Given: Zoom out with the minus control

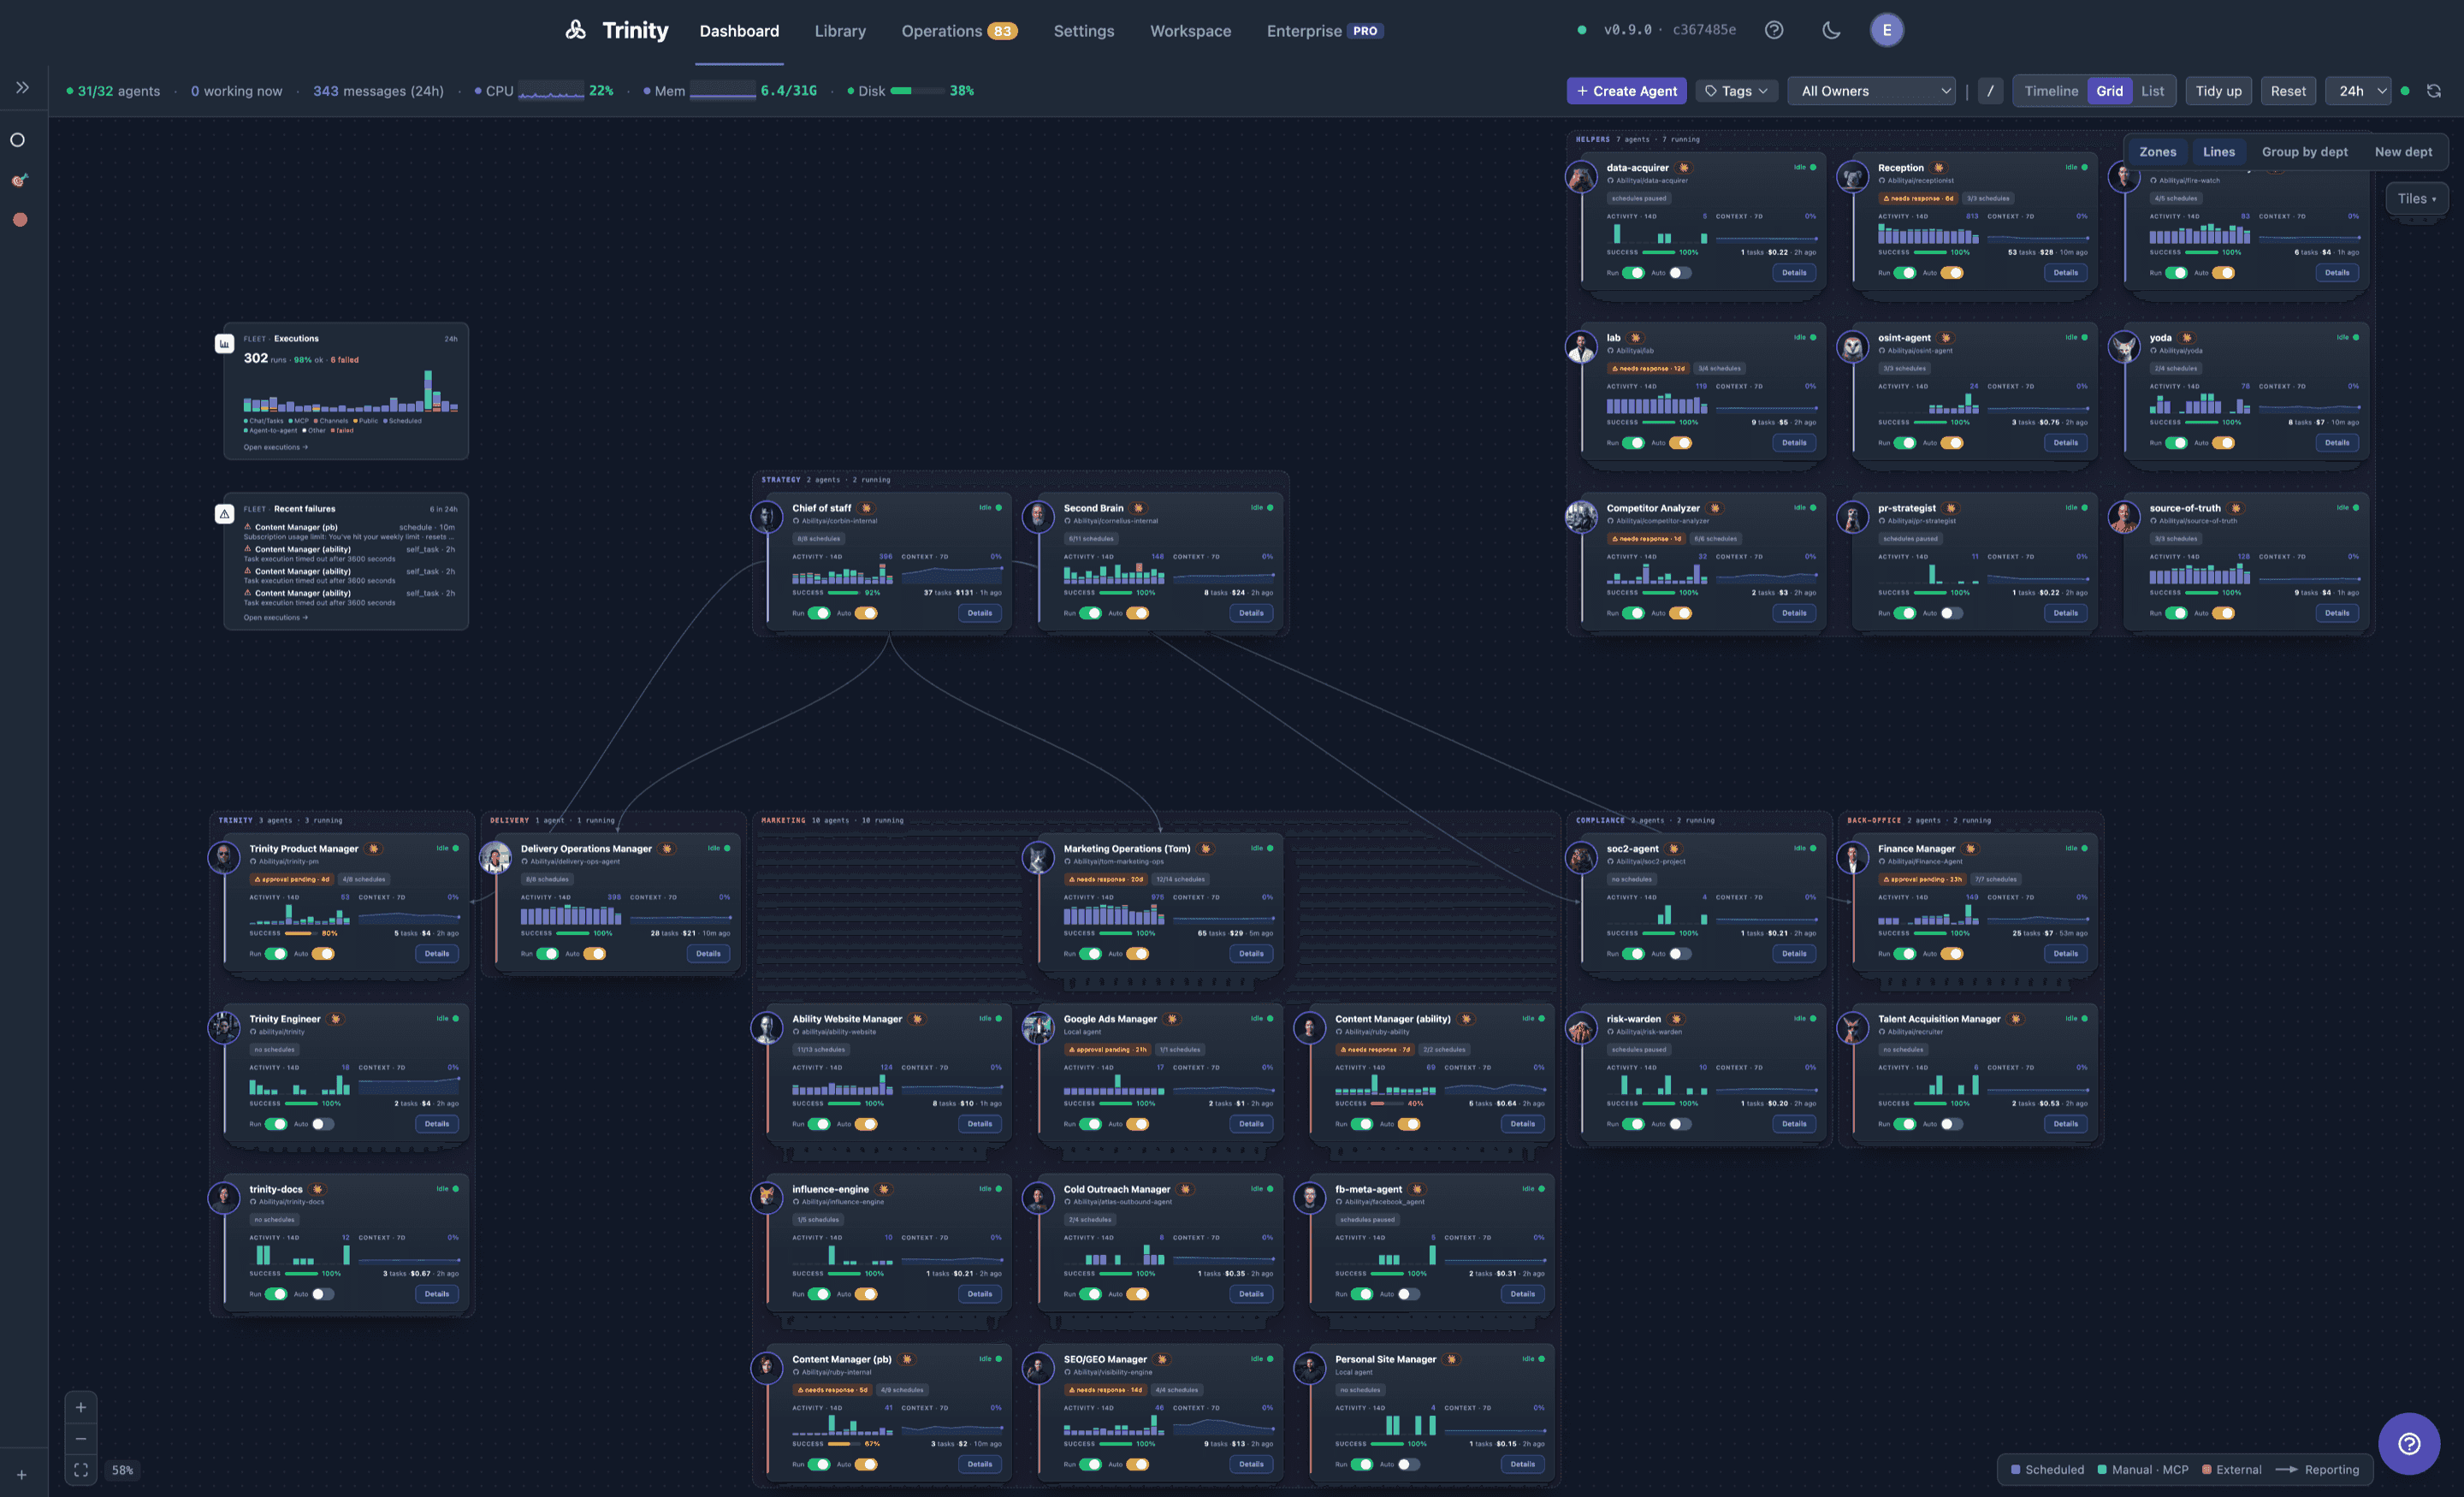Looking at the screenshot, I should (81, 1438).
